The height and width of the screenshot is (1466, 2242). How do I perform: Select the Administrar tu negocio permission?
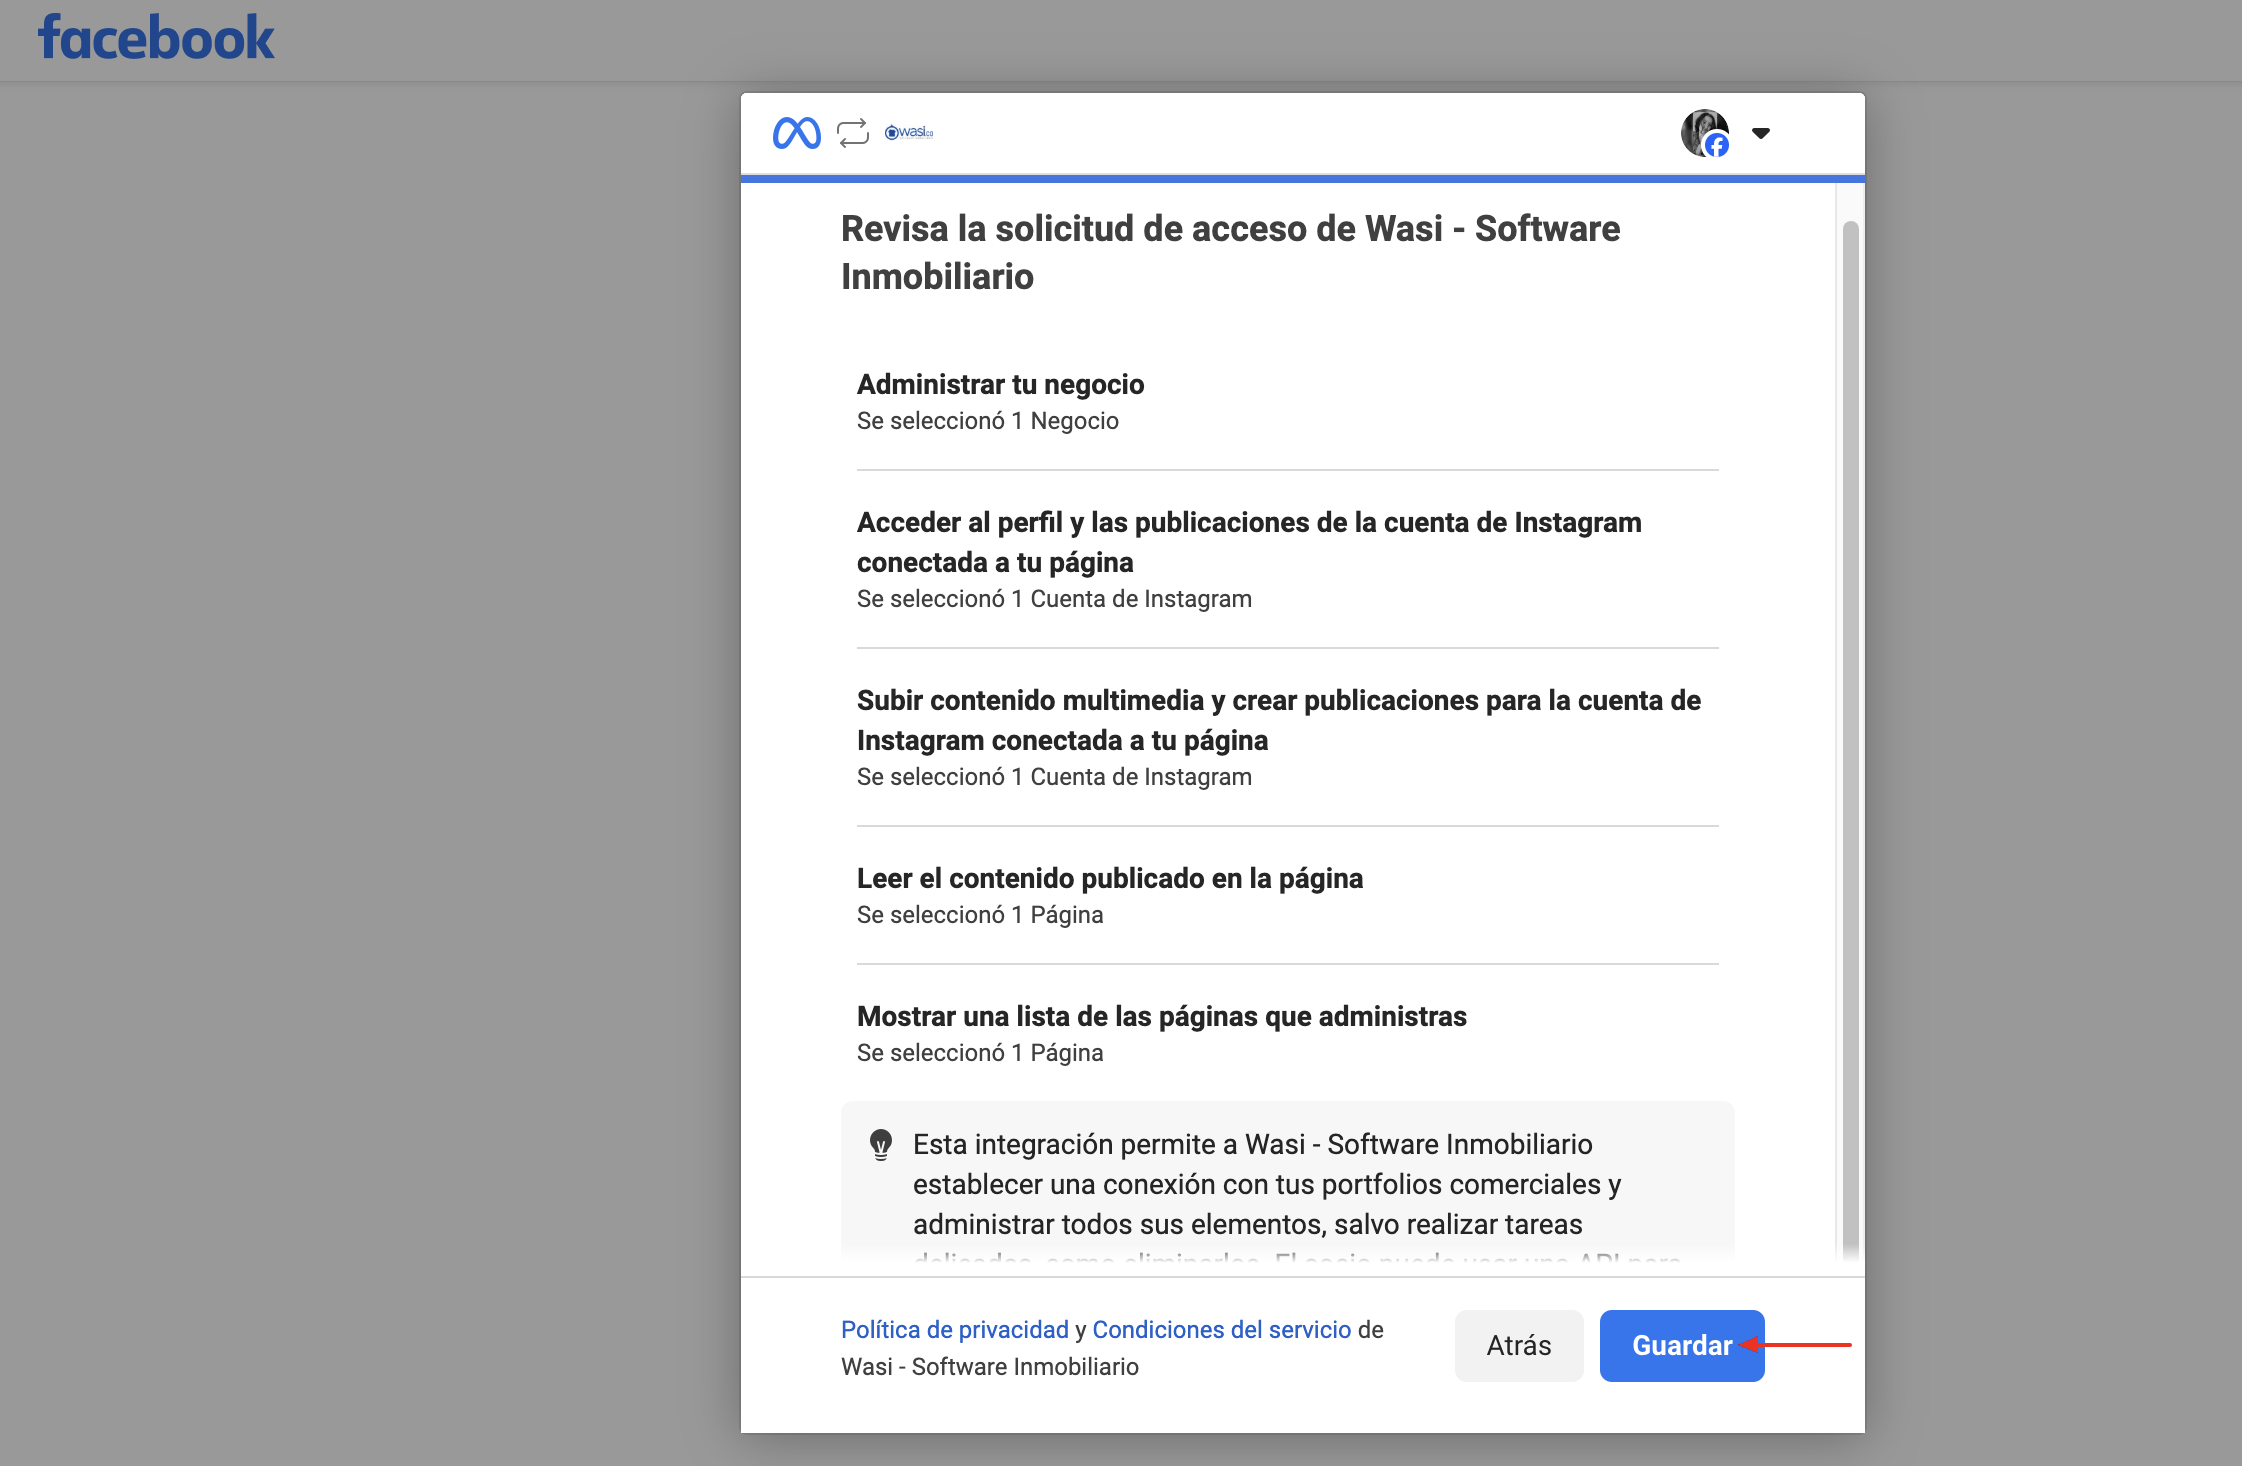click(x=1000, y=385)
